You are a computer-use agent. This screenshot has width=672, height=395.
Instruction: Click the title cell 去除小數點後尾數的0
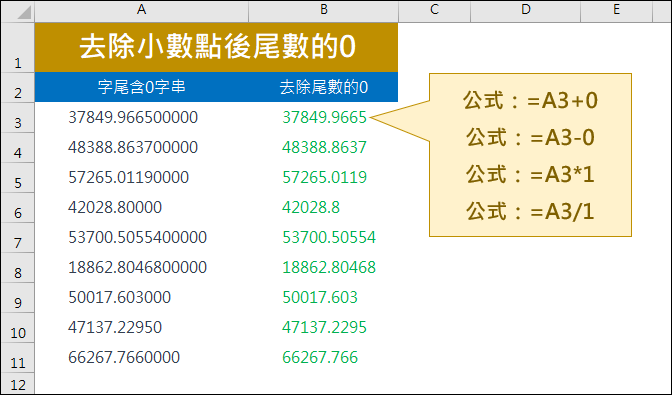click(216, 47)
